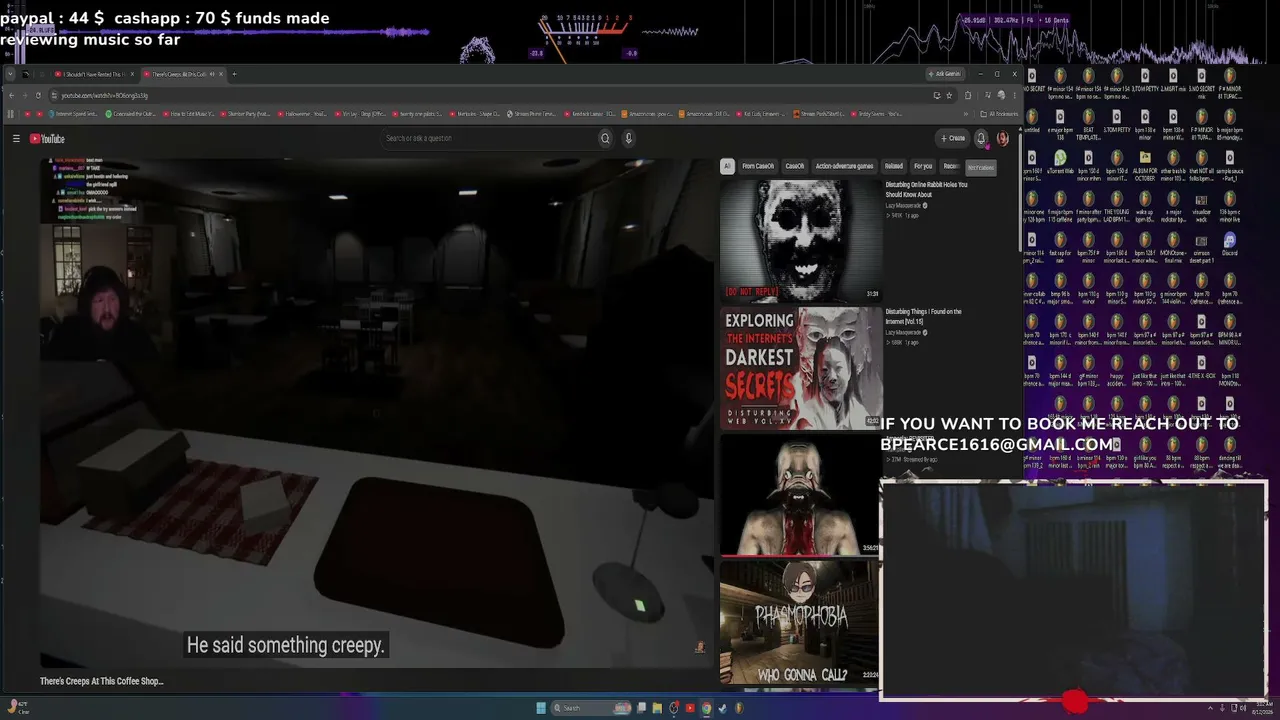Viewport: 1280px width, 720px height.
Task: Click the Create video button
Action: pyautogui.click(x=953, y=138)
